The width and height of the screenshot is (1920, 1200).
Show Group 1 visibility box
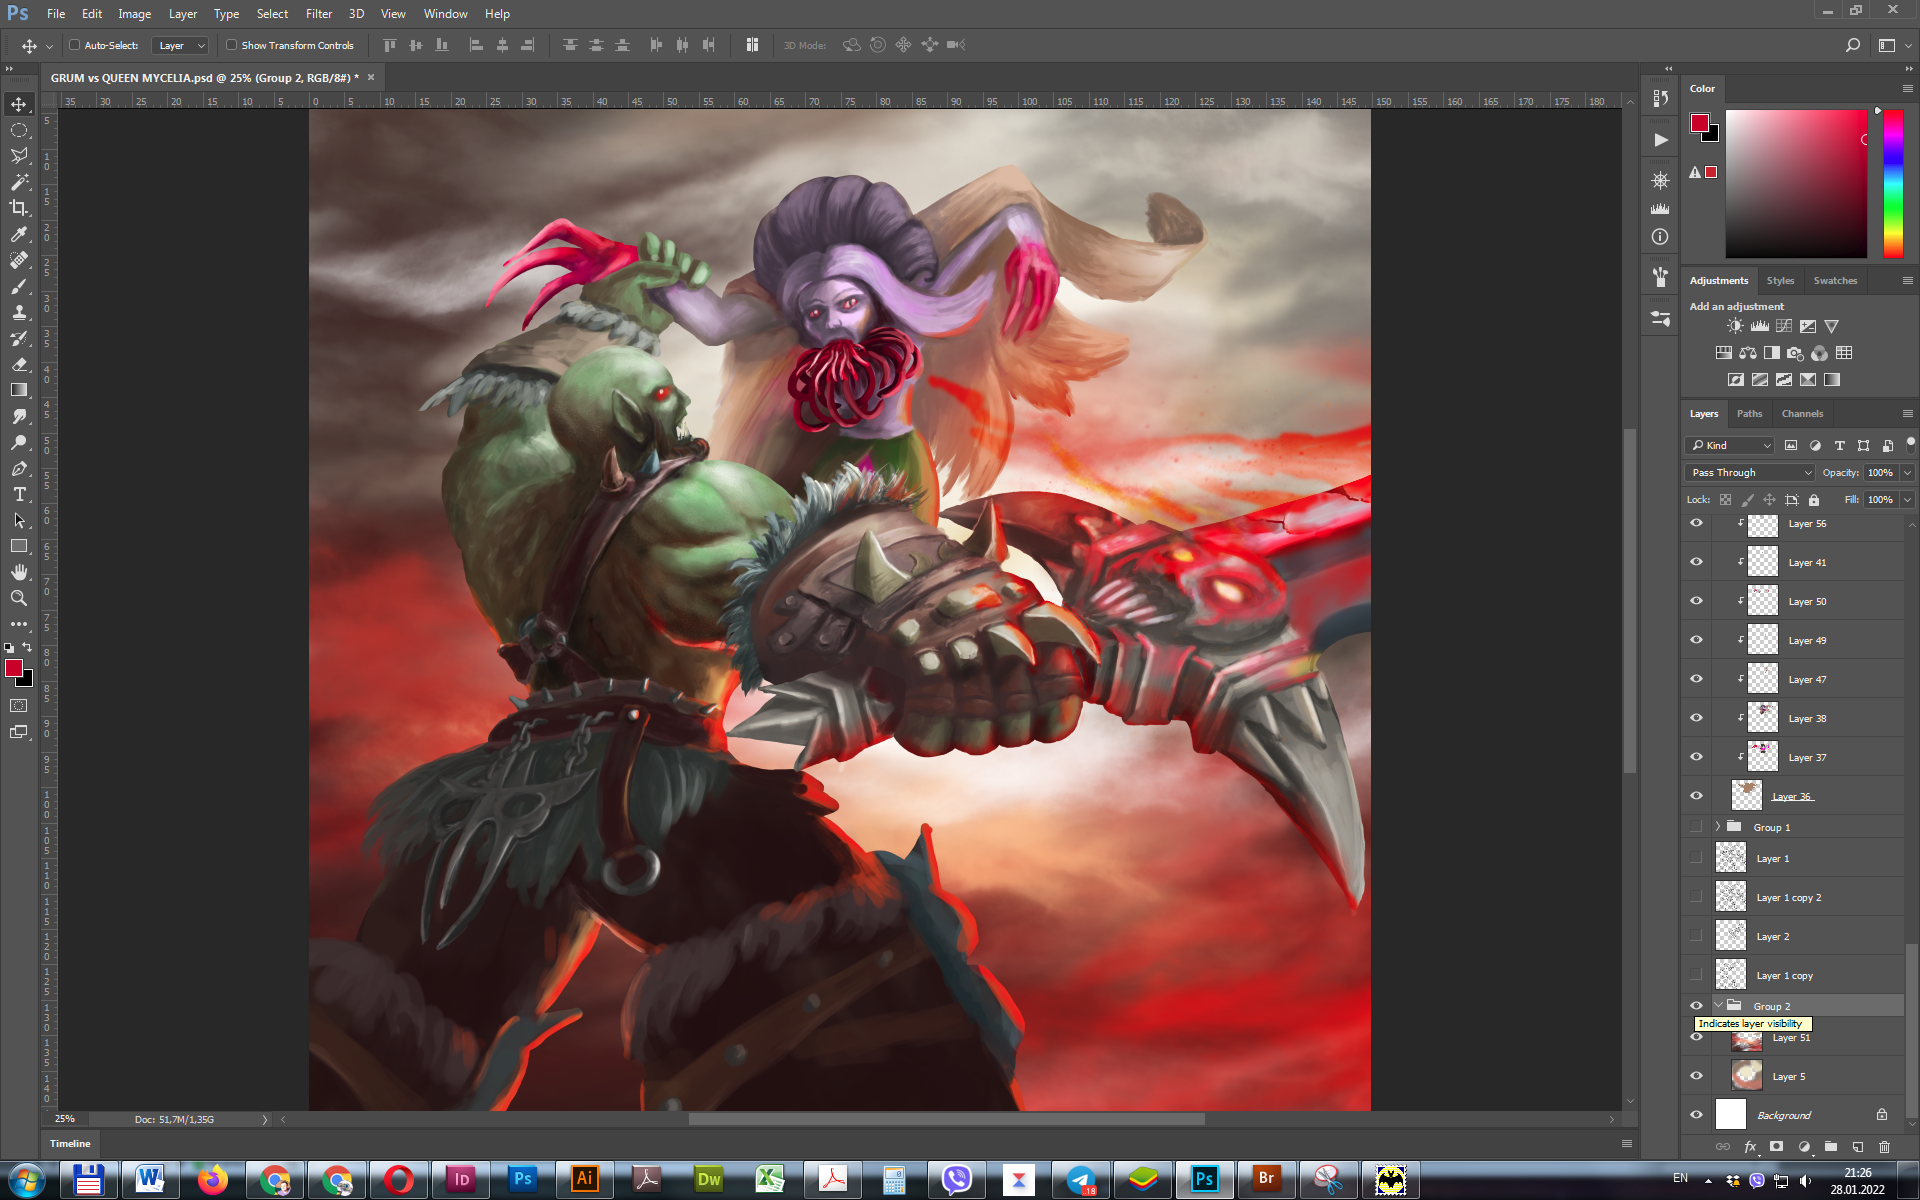[1696, 827]
